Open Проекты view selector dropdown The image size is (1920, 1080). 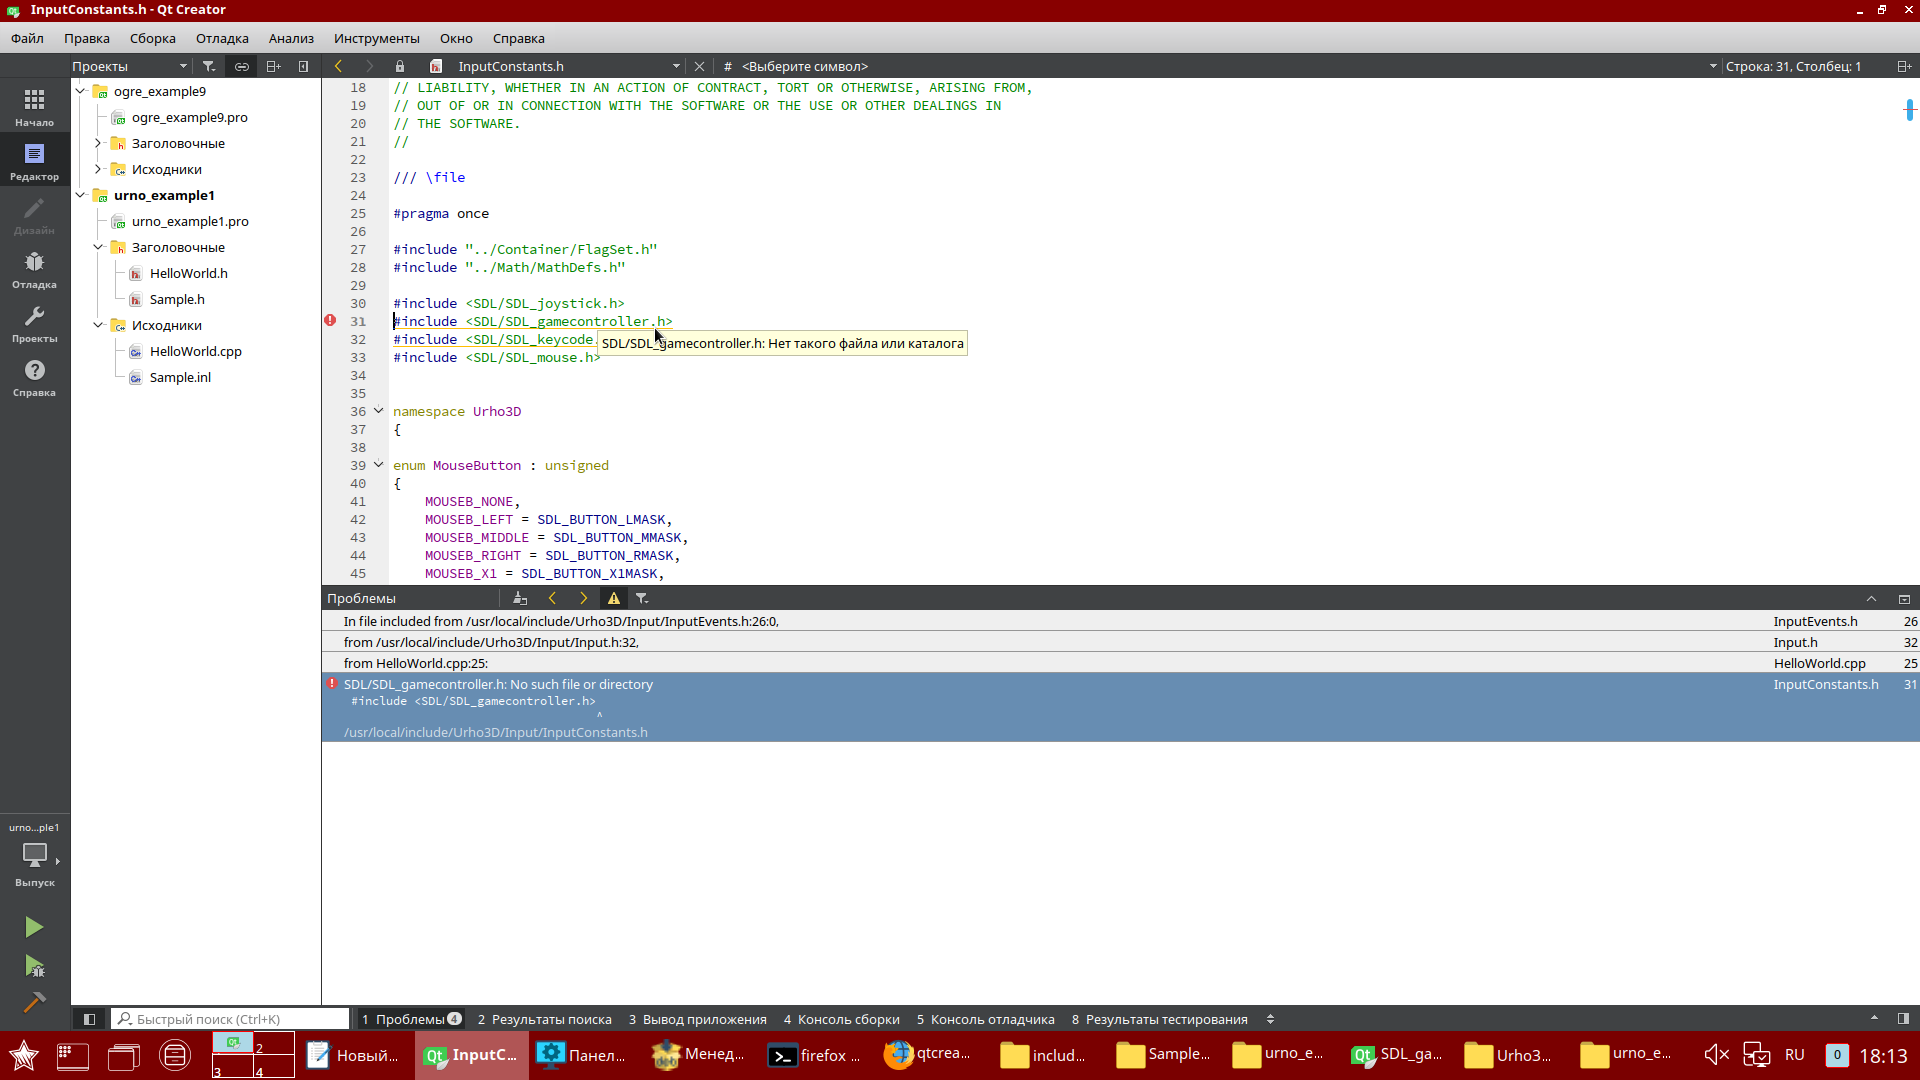129,66
